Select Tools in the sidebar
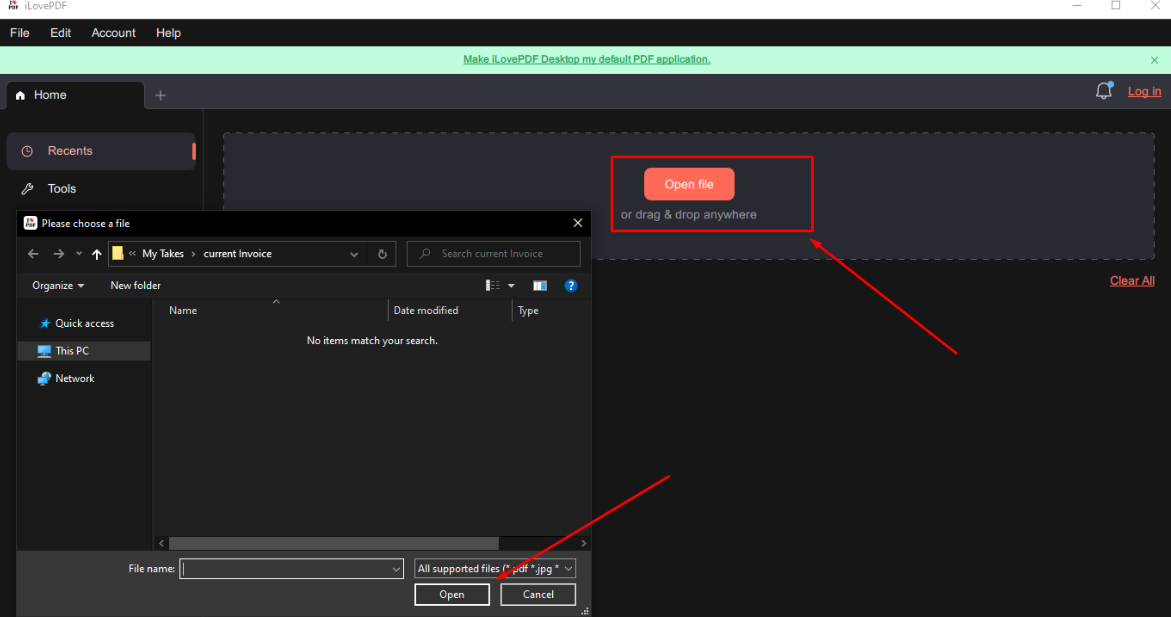Screen dimensions: 1171x617 coord(101,189)
